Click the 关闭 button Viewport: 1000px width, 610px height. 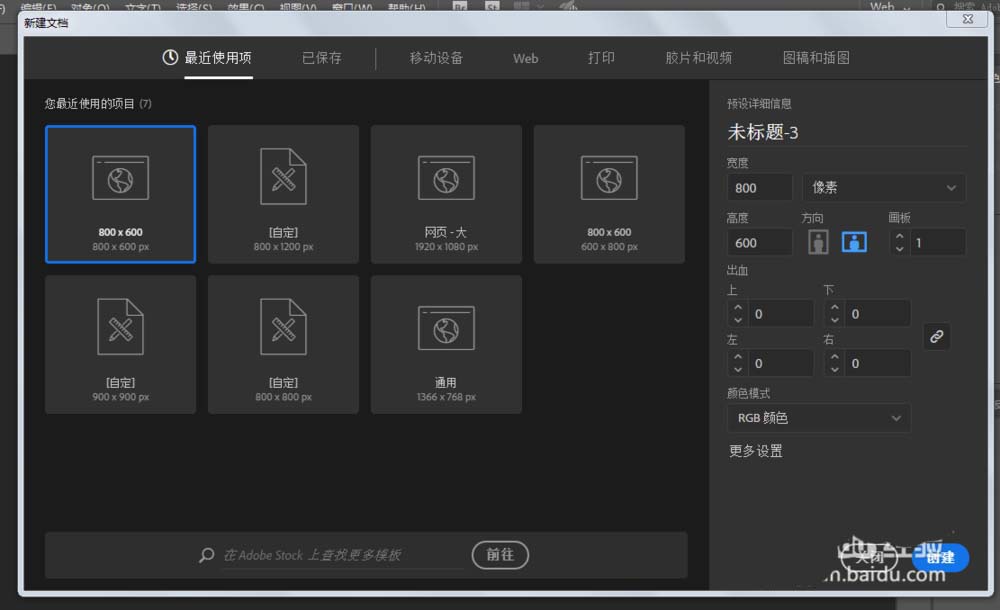tap(869, 558)
